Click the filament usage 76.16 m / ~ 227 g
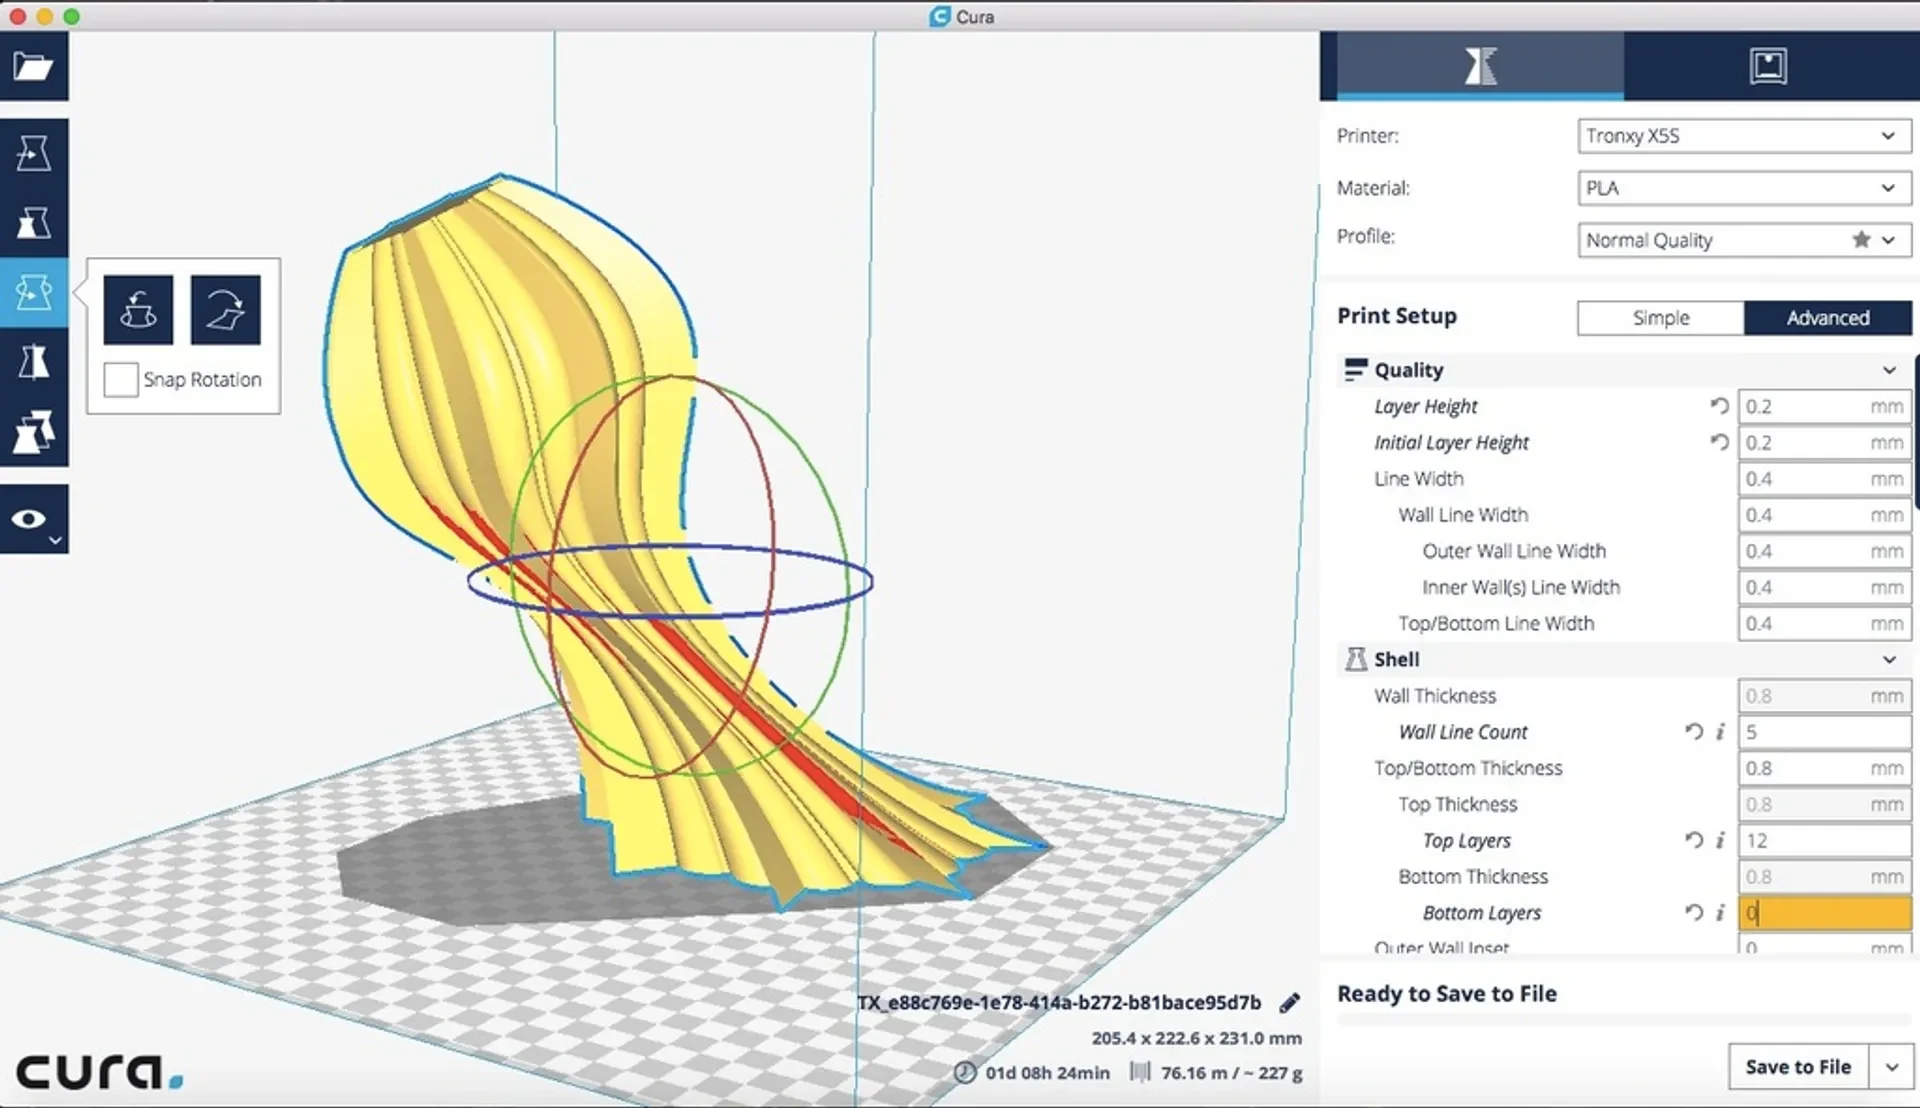The height and width of the screenshot is (1108, 1920). [1232, 1073]
